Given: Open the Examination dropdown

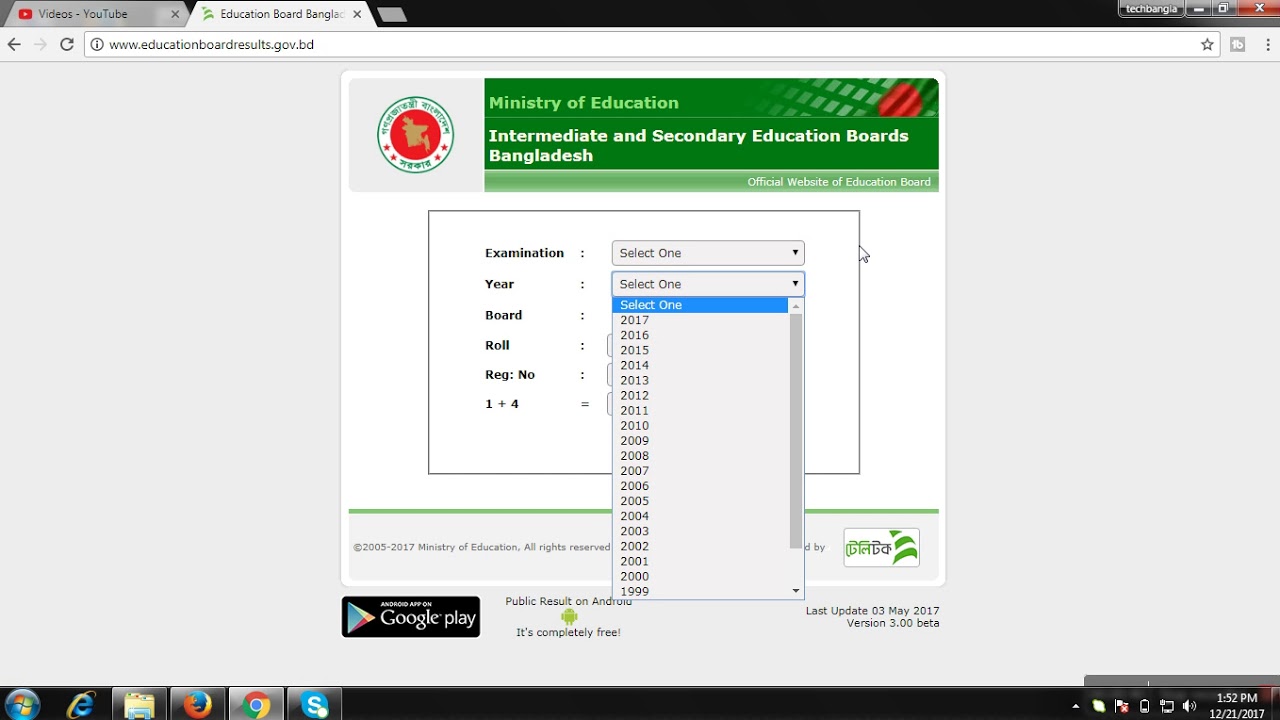Looking at the screenshot, I should pyautogui.click(x=708, y=253).
